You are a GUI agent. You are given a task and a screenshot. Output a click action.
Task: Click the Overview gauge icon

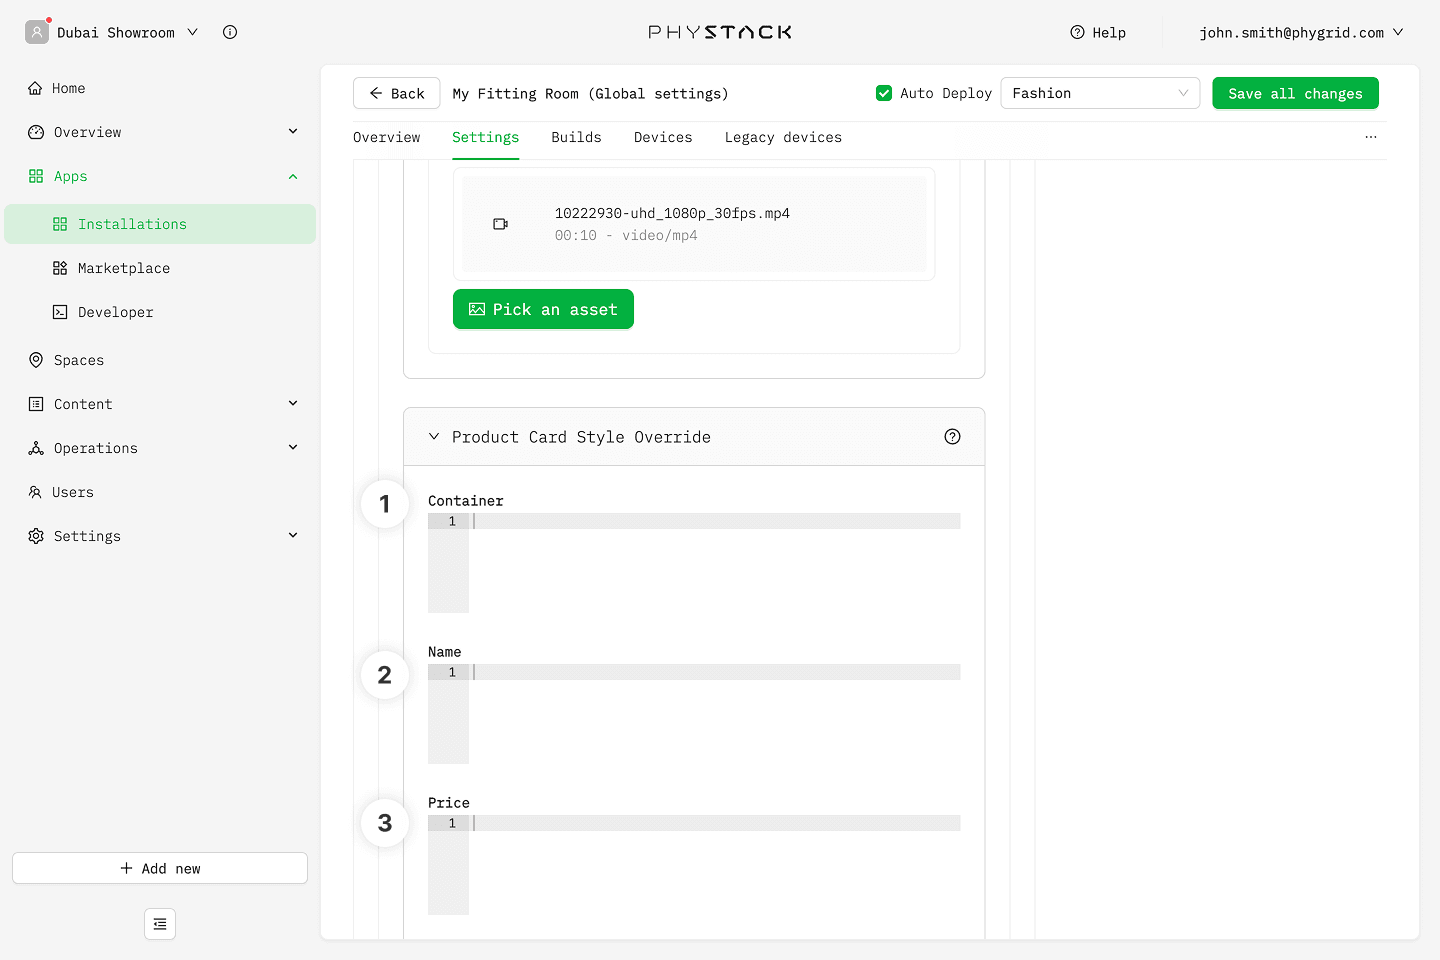pos(36,132)
